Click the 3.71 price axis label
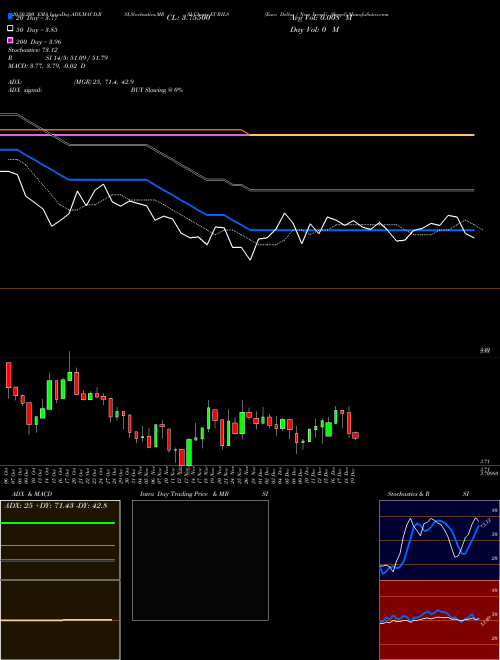This screenshot has width=500, height=660. click(x=484, y=461)
